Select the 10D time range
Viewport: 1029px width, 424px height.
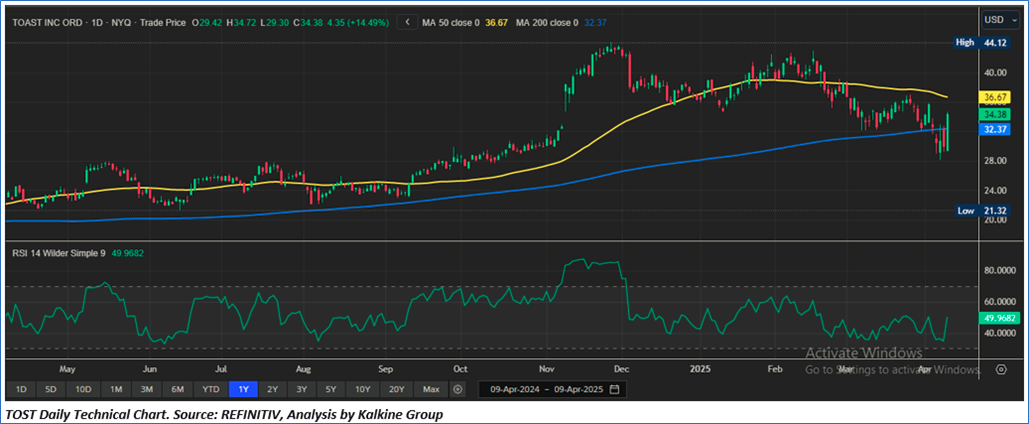(83, 390)
